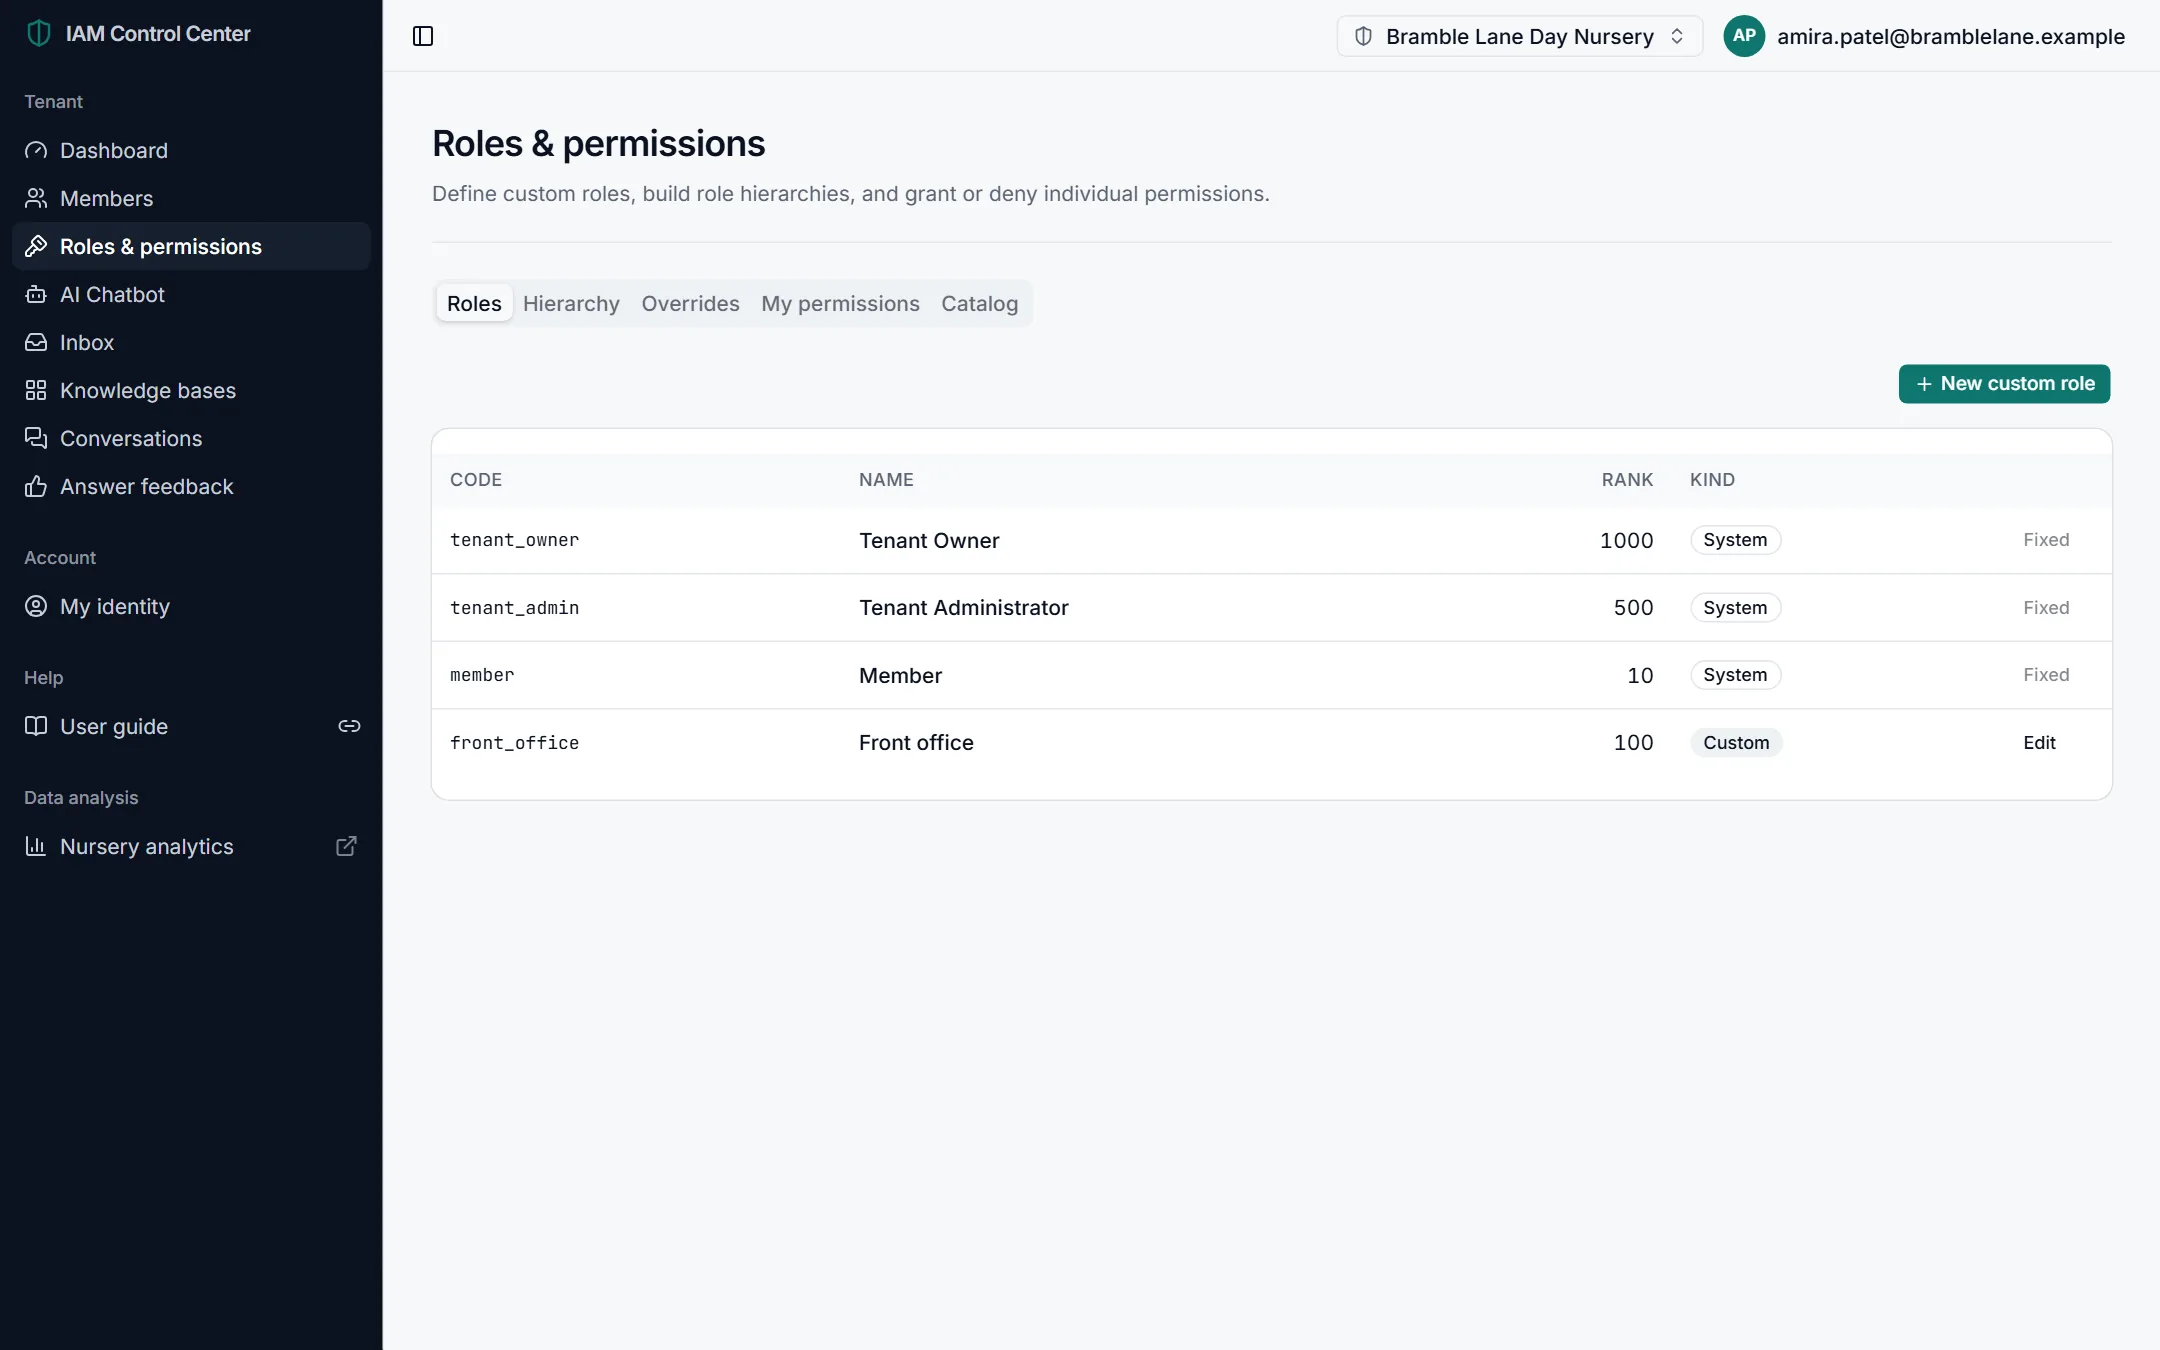Click the Answer feedback thumbs-up icon

(x=36, y=486)
